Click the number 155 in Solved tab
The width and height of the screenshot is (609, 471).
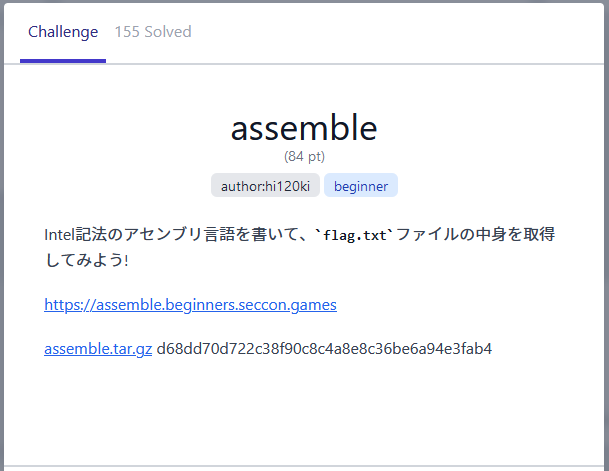click(x=127, y=32)
